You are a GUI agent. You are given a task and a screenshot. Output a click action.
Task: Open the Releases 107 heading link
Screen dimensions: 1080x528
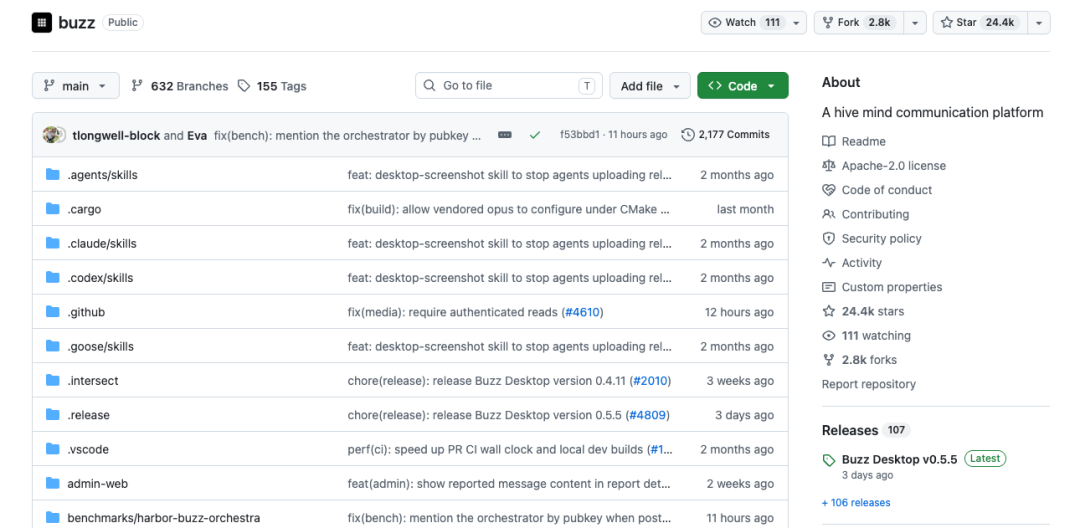866,430
